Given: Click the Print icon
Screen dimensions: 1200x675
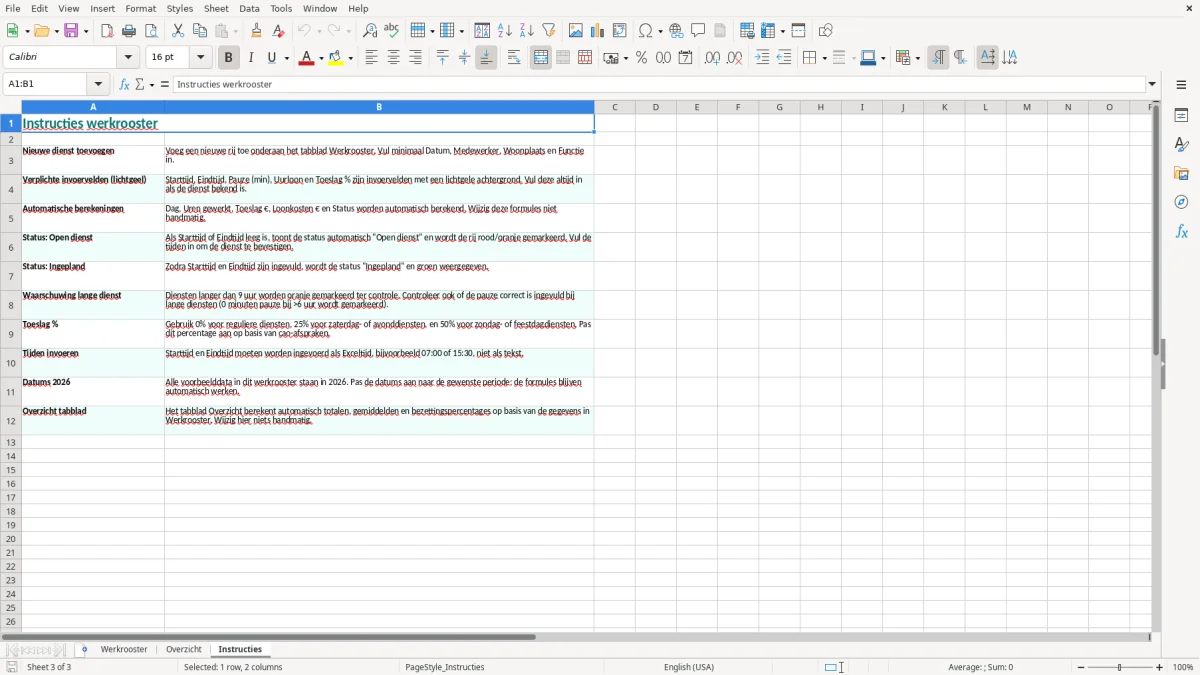Looking at the screenshot, I should click(129, 31).
